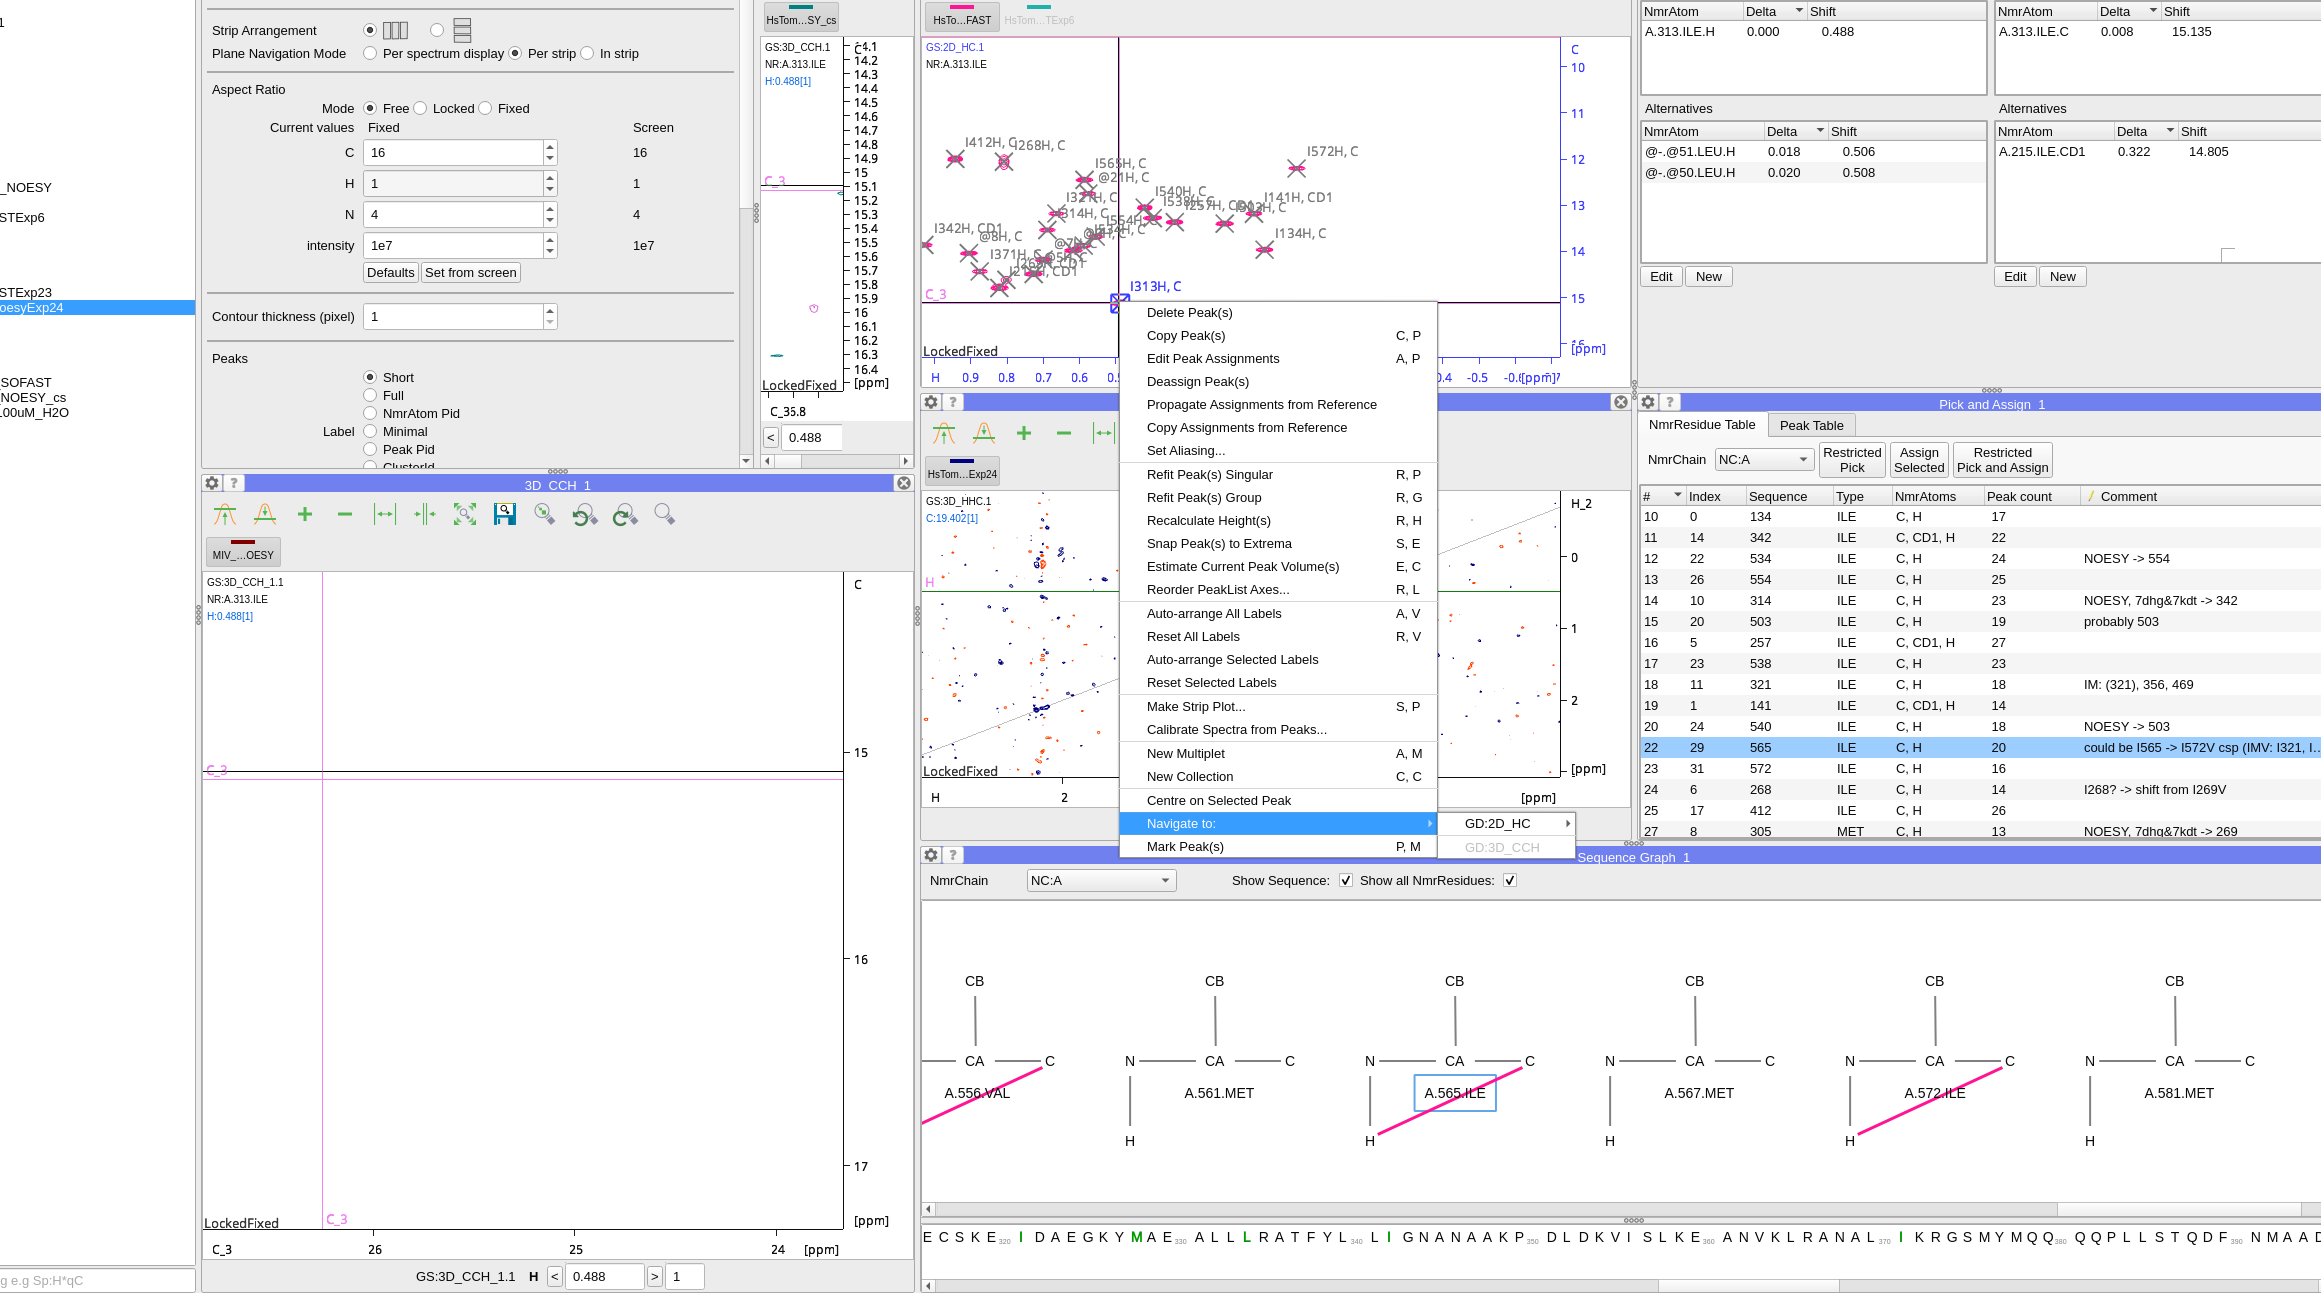Click the reset zoom to full spectrum icon
The image size is (2321, 1293).
(465, 514)
